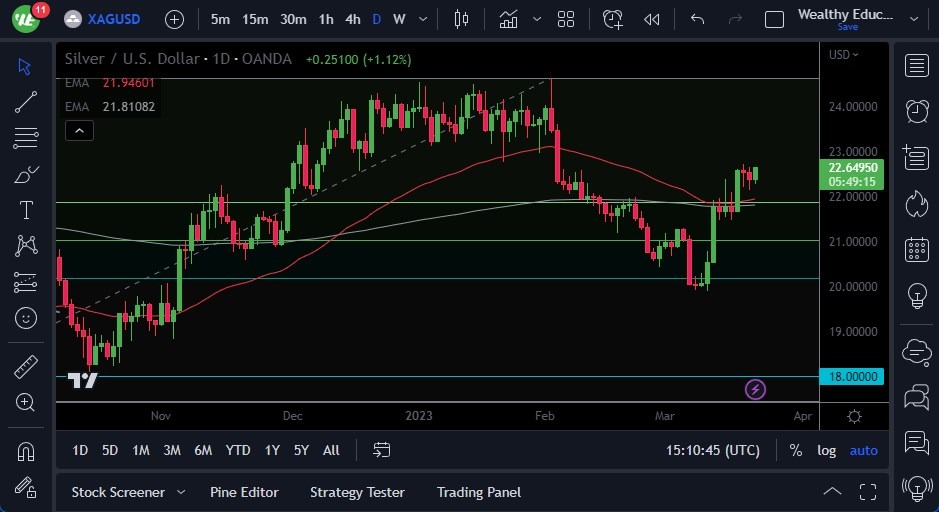Add a symbol to compare
Screen dimensions: 939x512
click(174, 20)
